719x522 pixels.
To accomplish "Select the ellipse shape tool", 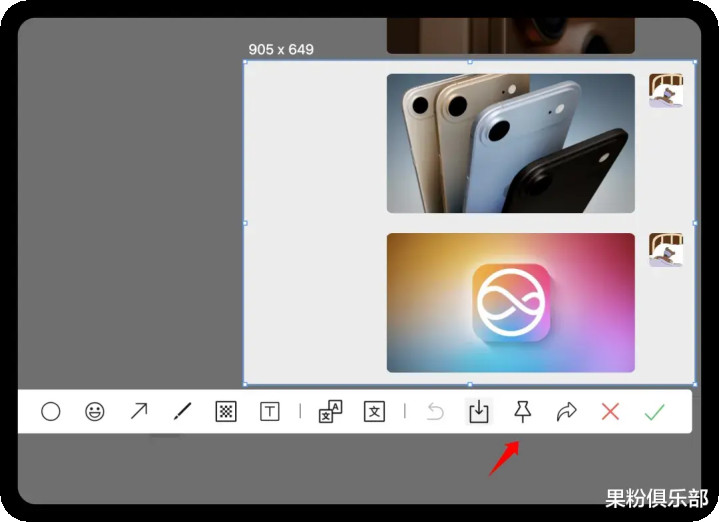I will [x=50, y=411].
